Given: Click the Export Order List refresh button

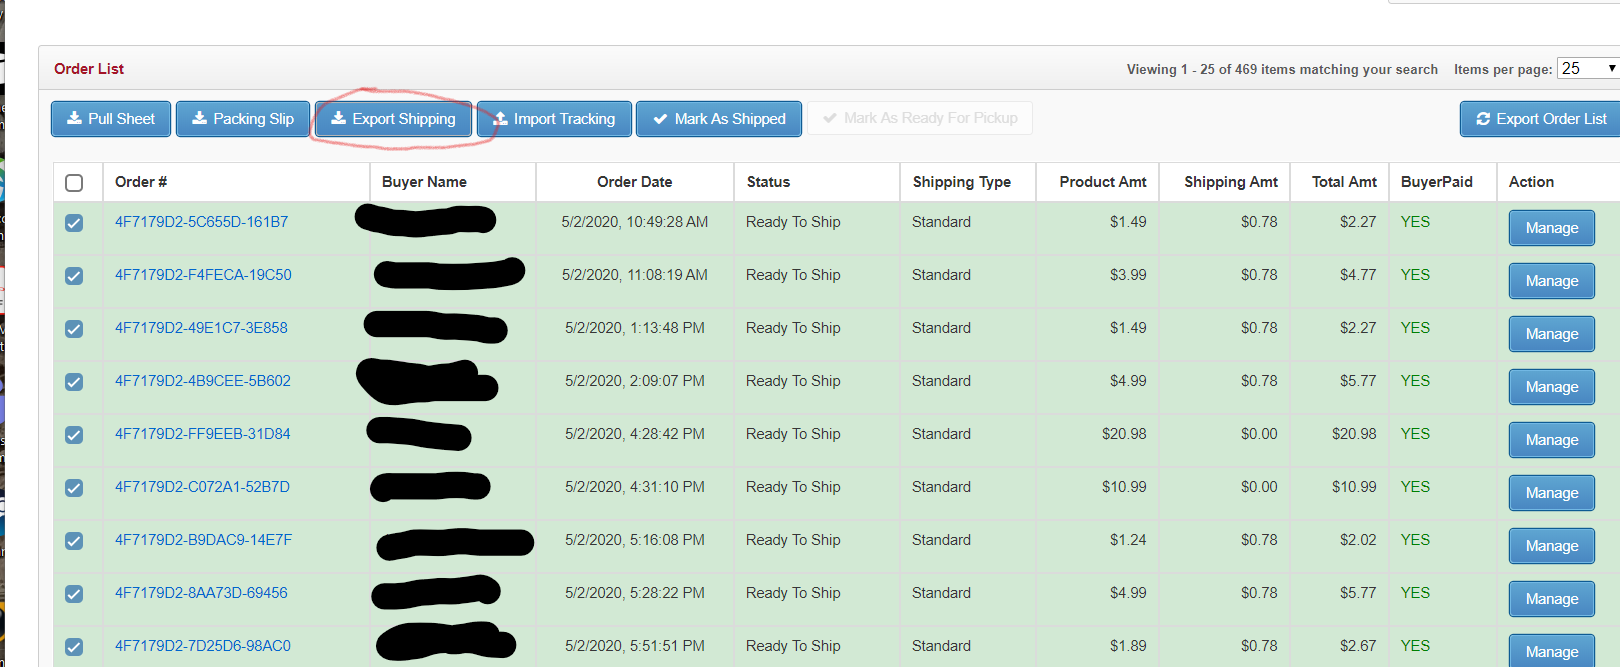Looking at the screenshot, I should coord(1541,119).
